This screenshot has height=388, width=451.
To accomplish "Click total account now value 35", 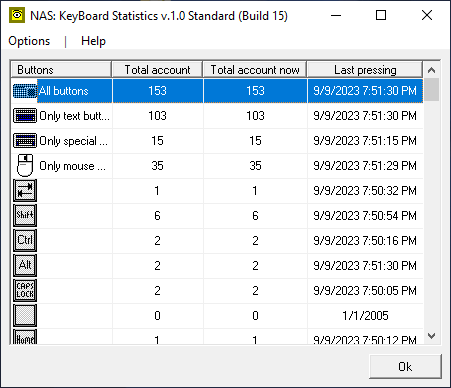I will point(255,166).
